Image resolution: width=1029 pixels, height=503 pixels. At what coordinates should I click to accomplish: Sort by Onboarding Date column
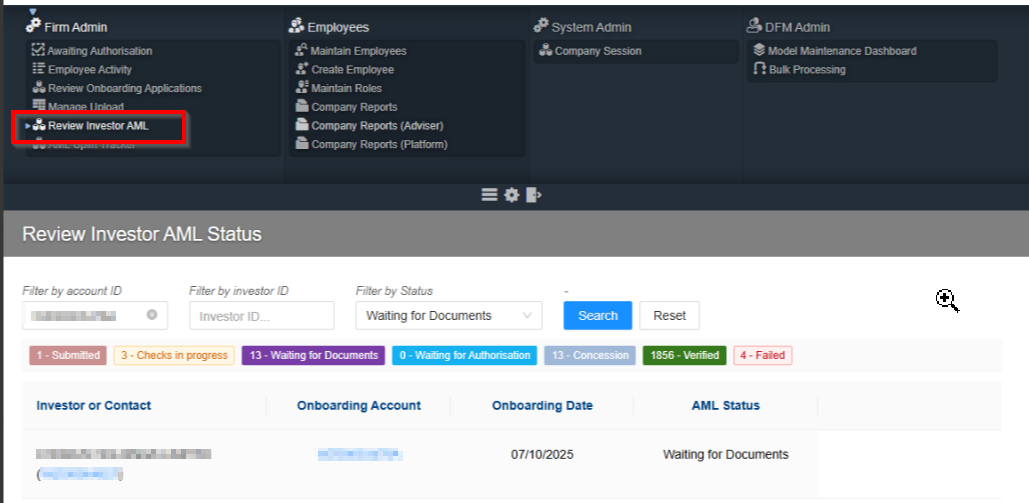(542, 405)
